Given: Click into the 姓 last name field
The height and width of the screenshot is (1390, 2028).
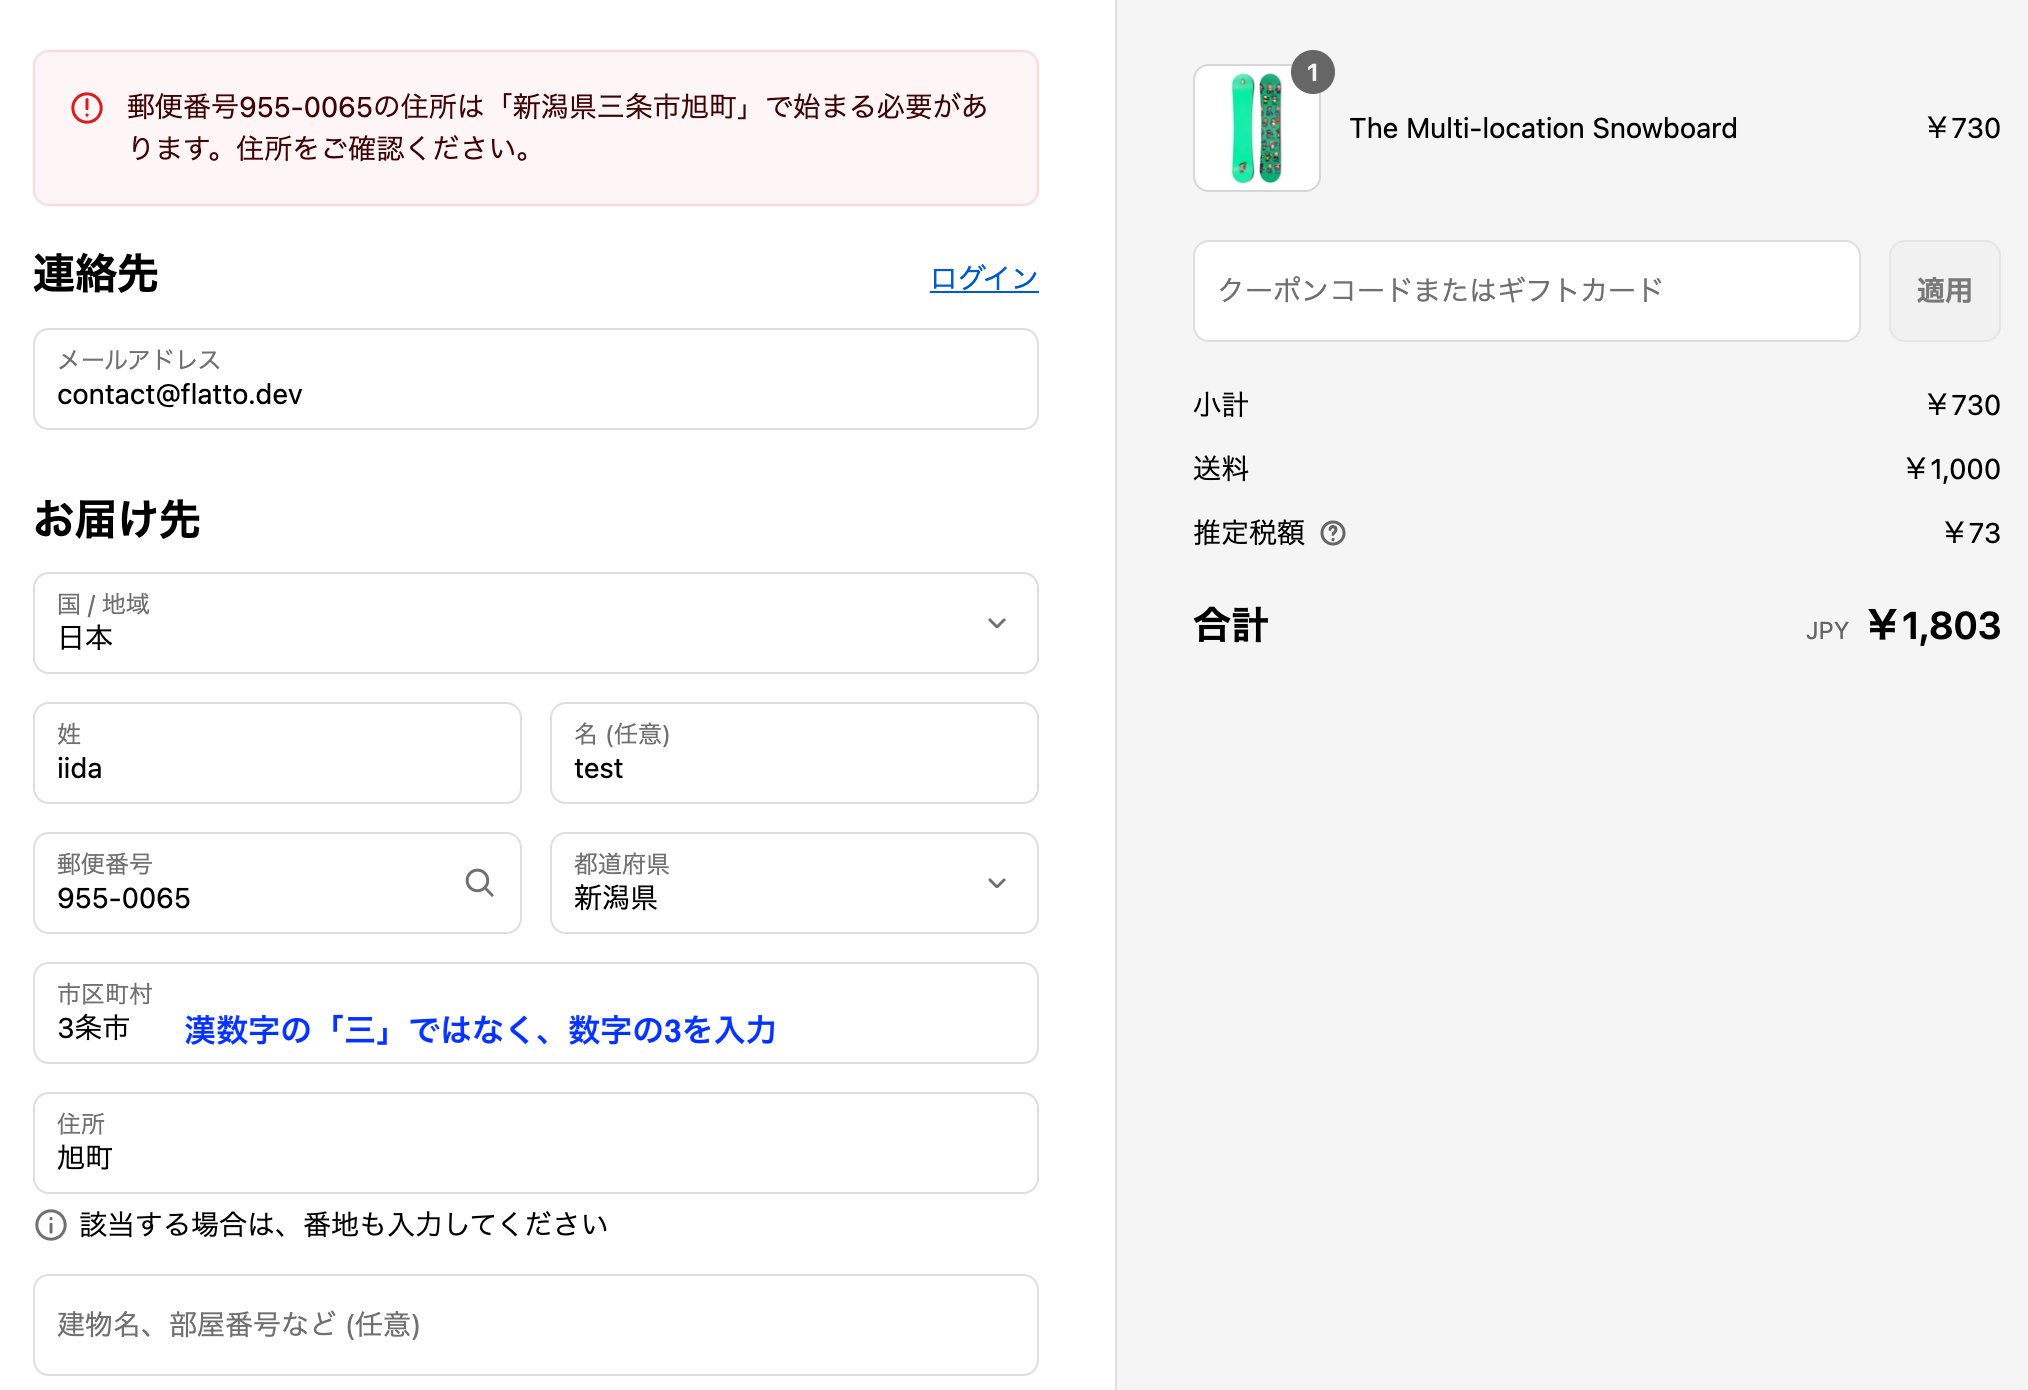Looking at the screenshot, I should coord(277,754).
